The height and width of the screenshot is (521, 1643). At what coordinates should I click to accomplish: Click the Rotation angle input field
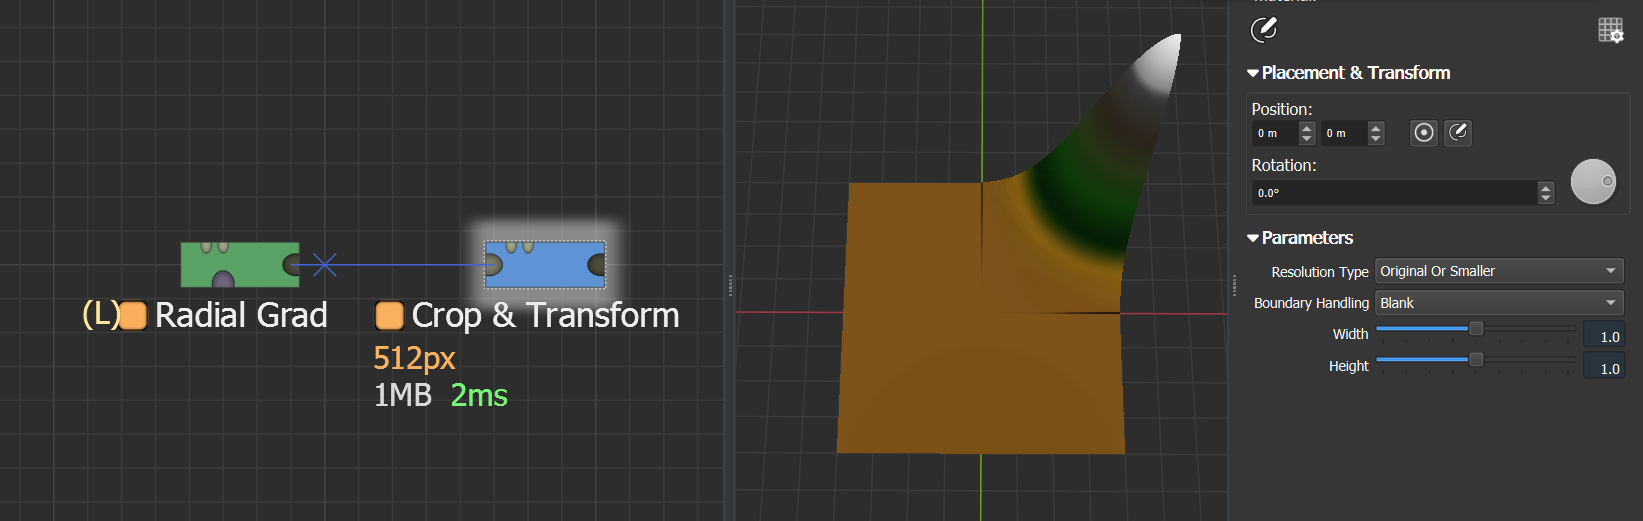(x=1394, y=193)
